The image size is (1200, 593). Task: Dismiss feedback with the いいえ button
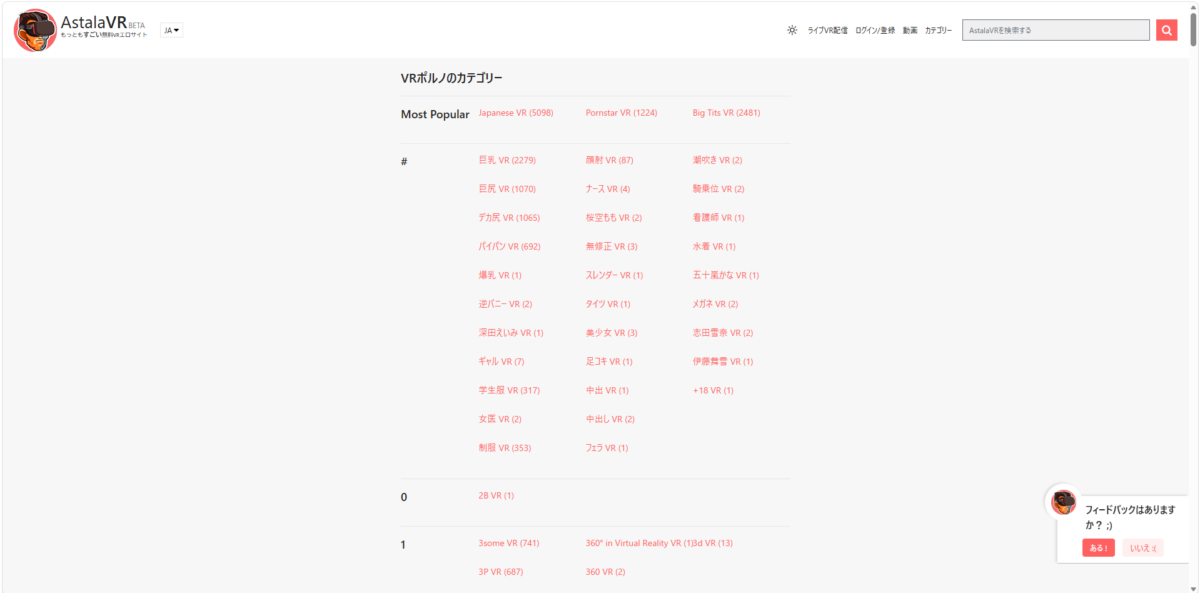pos(1143,548)
